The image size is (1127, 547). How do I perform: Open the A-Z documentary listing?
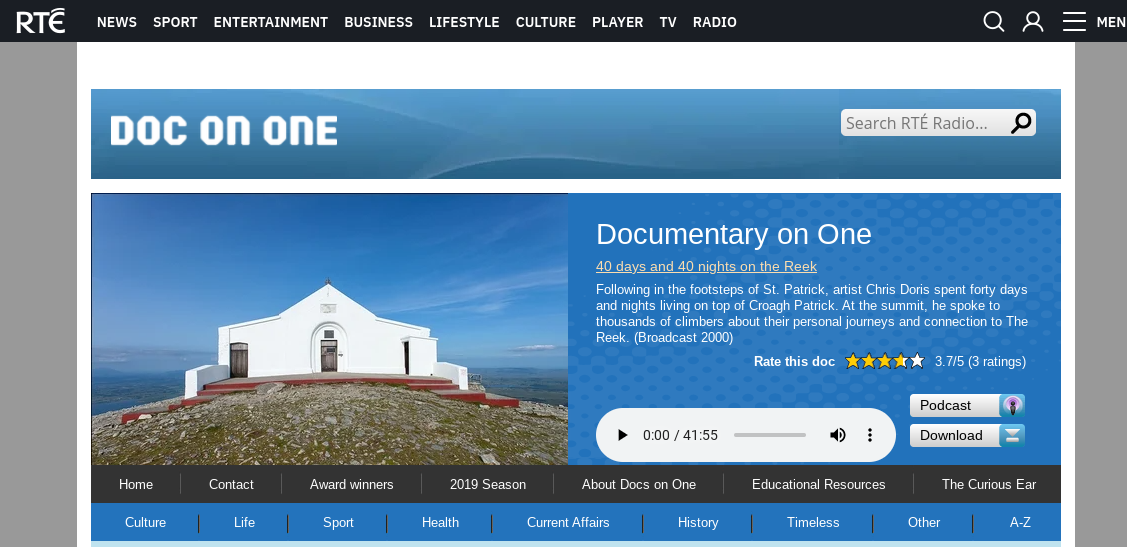pyautogui.click(x=1020, y=523)
